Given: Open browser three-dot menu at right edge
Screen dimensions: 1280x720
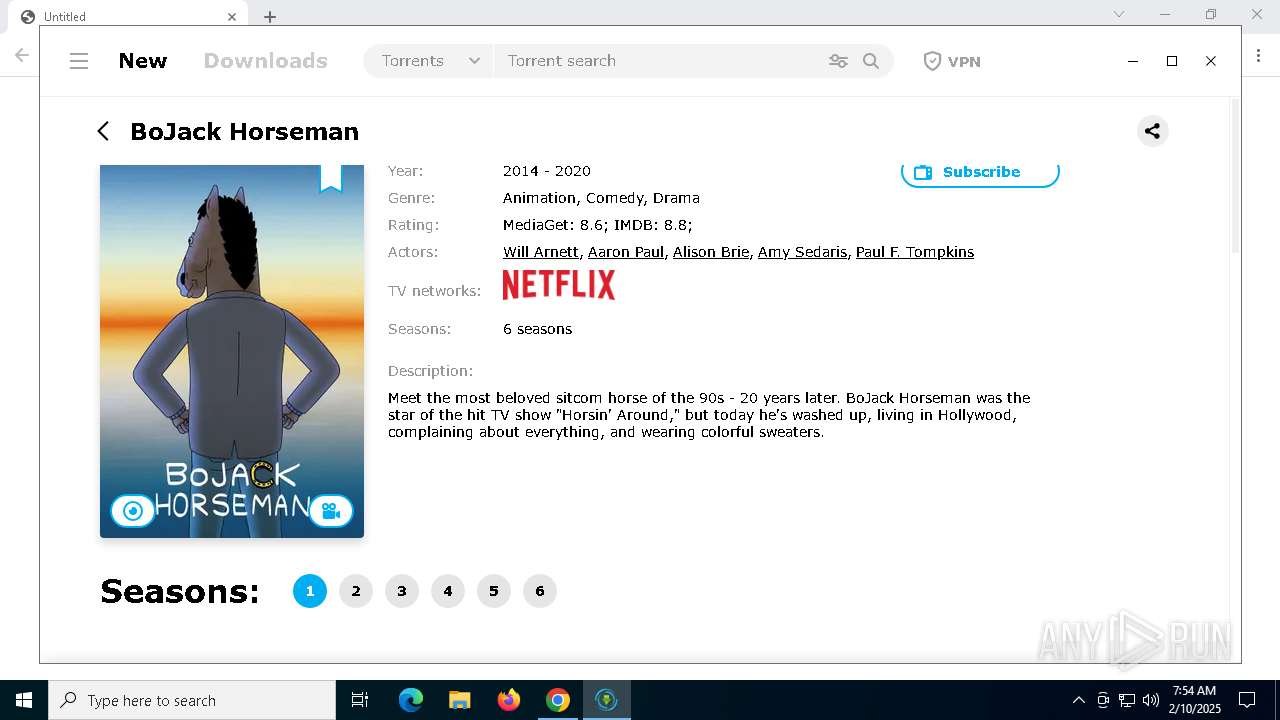Looking at the screenshot, I should (1259, 56).
